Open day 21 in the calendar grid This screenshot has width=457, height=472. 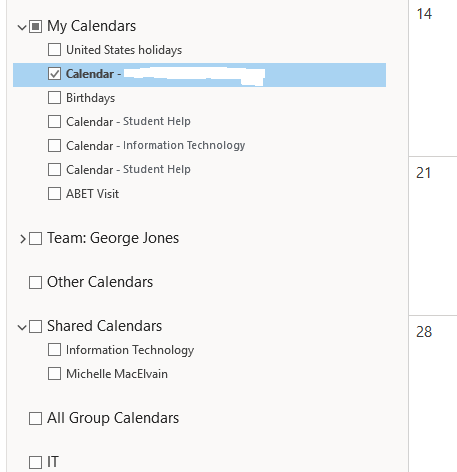coord(433,236)
